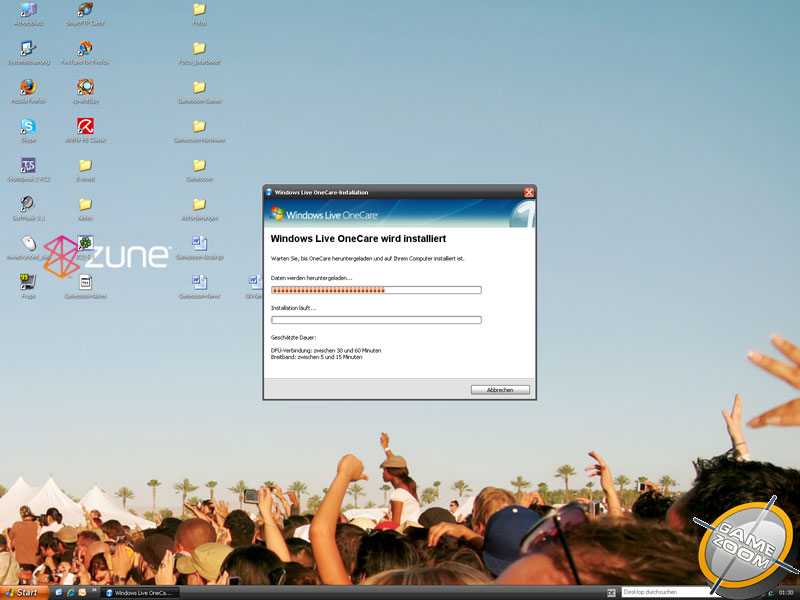Click the Abbrechen button in OneCare installer
This screenshot has height=600, width=800.
500,390
